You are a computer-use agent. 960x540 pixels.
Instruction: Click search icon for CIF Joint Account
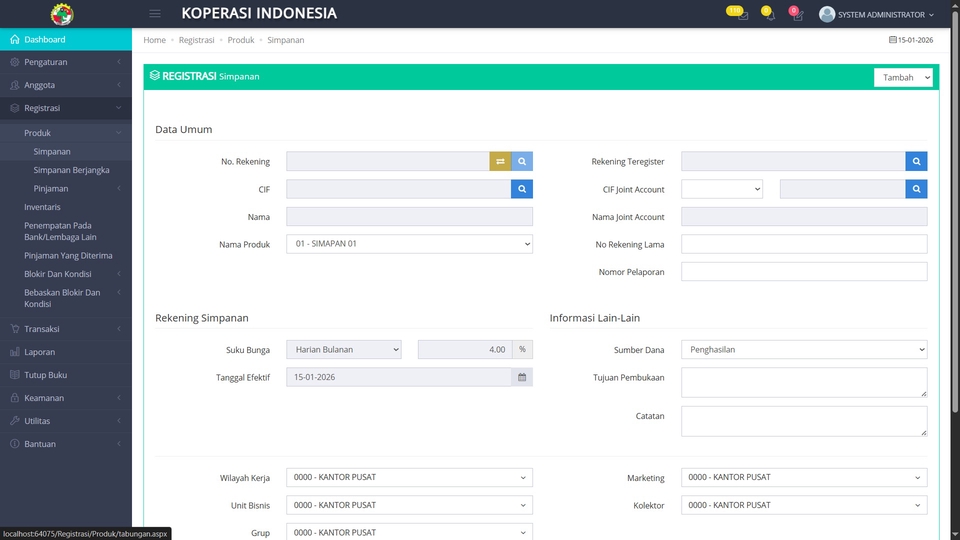(916, 189)
